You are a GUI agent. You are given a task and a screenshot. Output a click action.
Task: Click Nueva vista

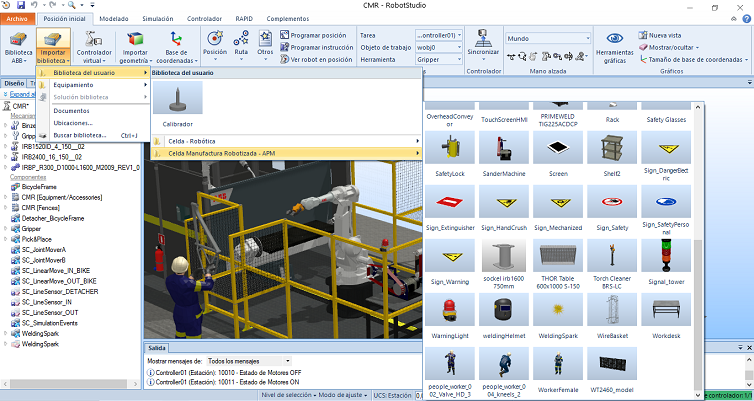click(660, 35)
